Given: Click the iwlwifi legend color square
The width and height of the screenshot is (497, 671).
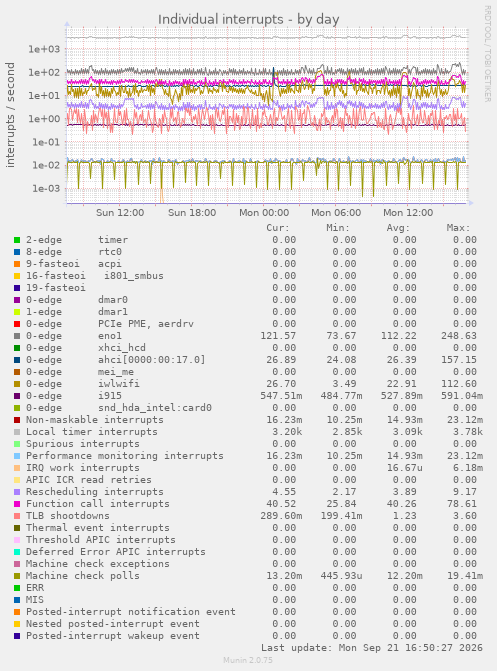Looking at the screenshot, I should pos(17,384).
